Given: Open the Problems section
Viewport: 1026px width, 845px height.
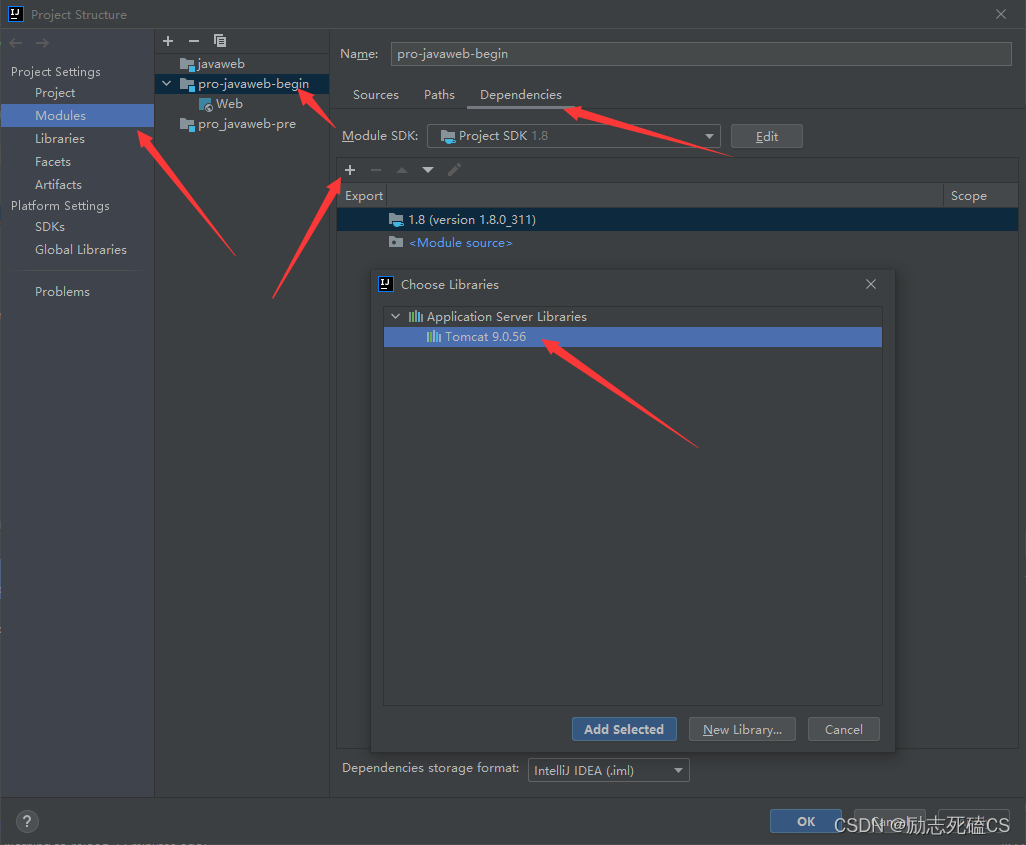Looking at the screenshot, I should (x=77, y=292).
